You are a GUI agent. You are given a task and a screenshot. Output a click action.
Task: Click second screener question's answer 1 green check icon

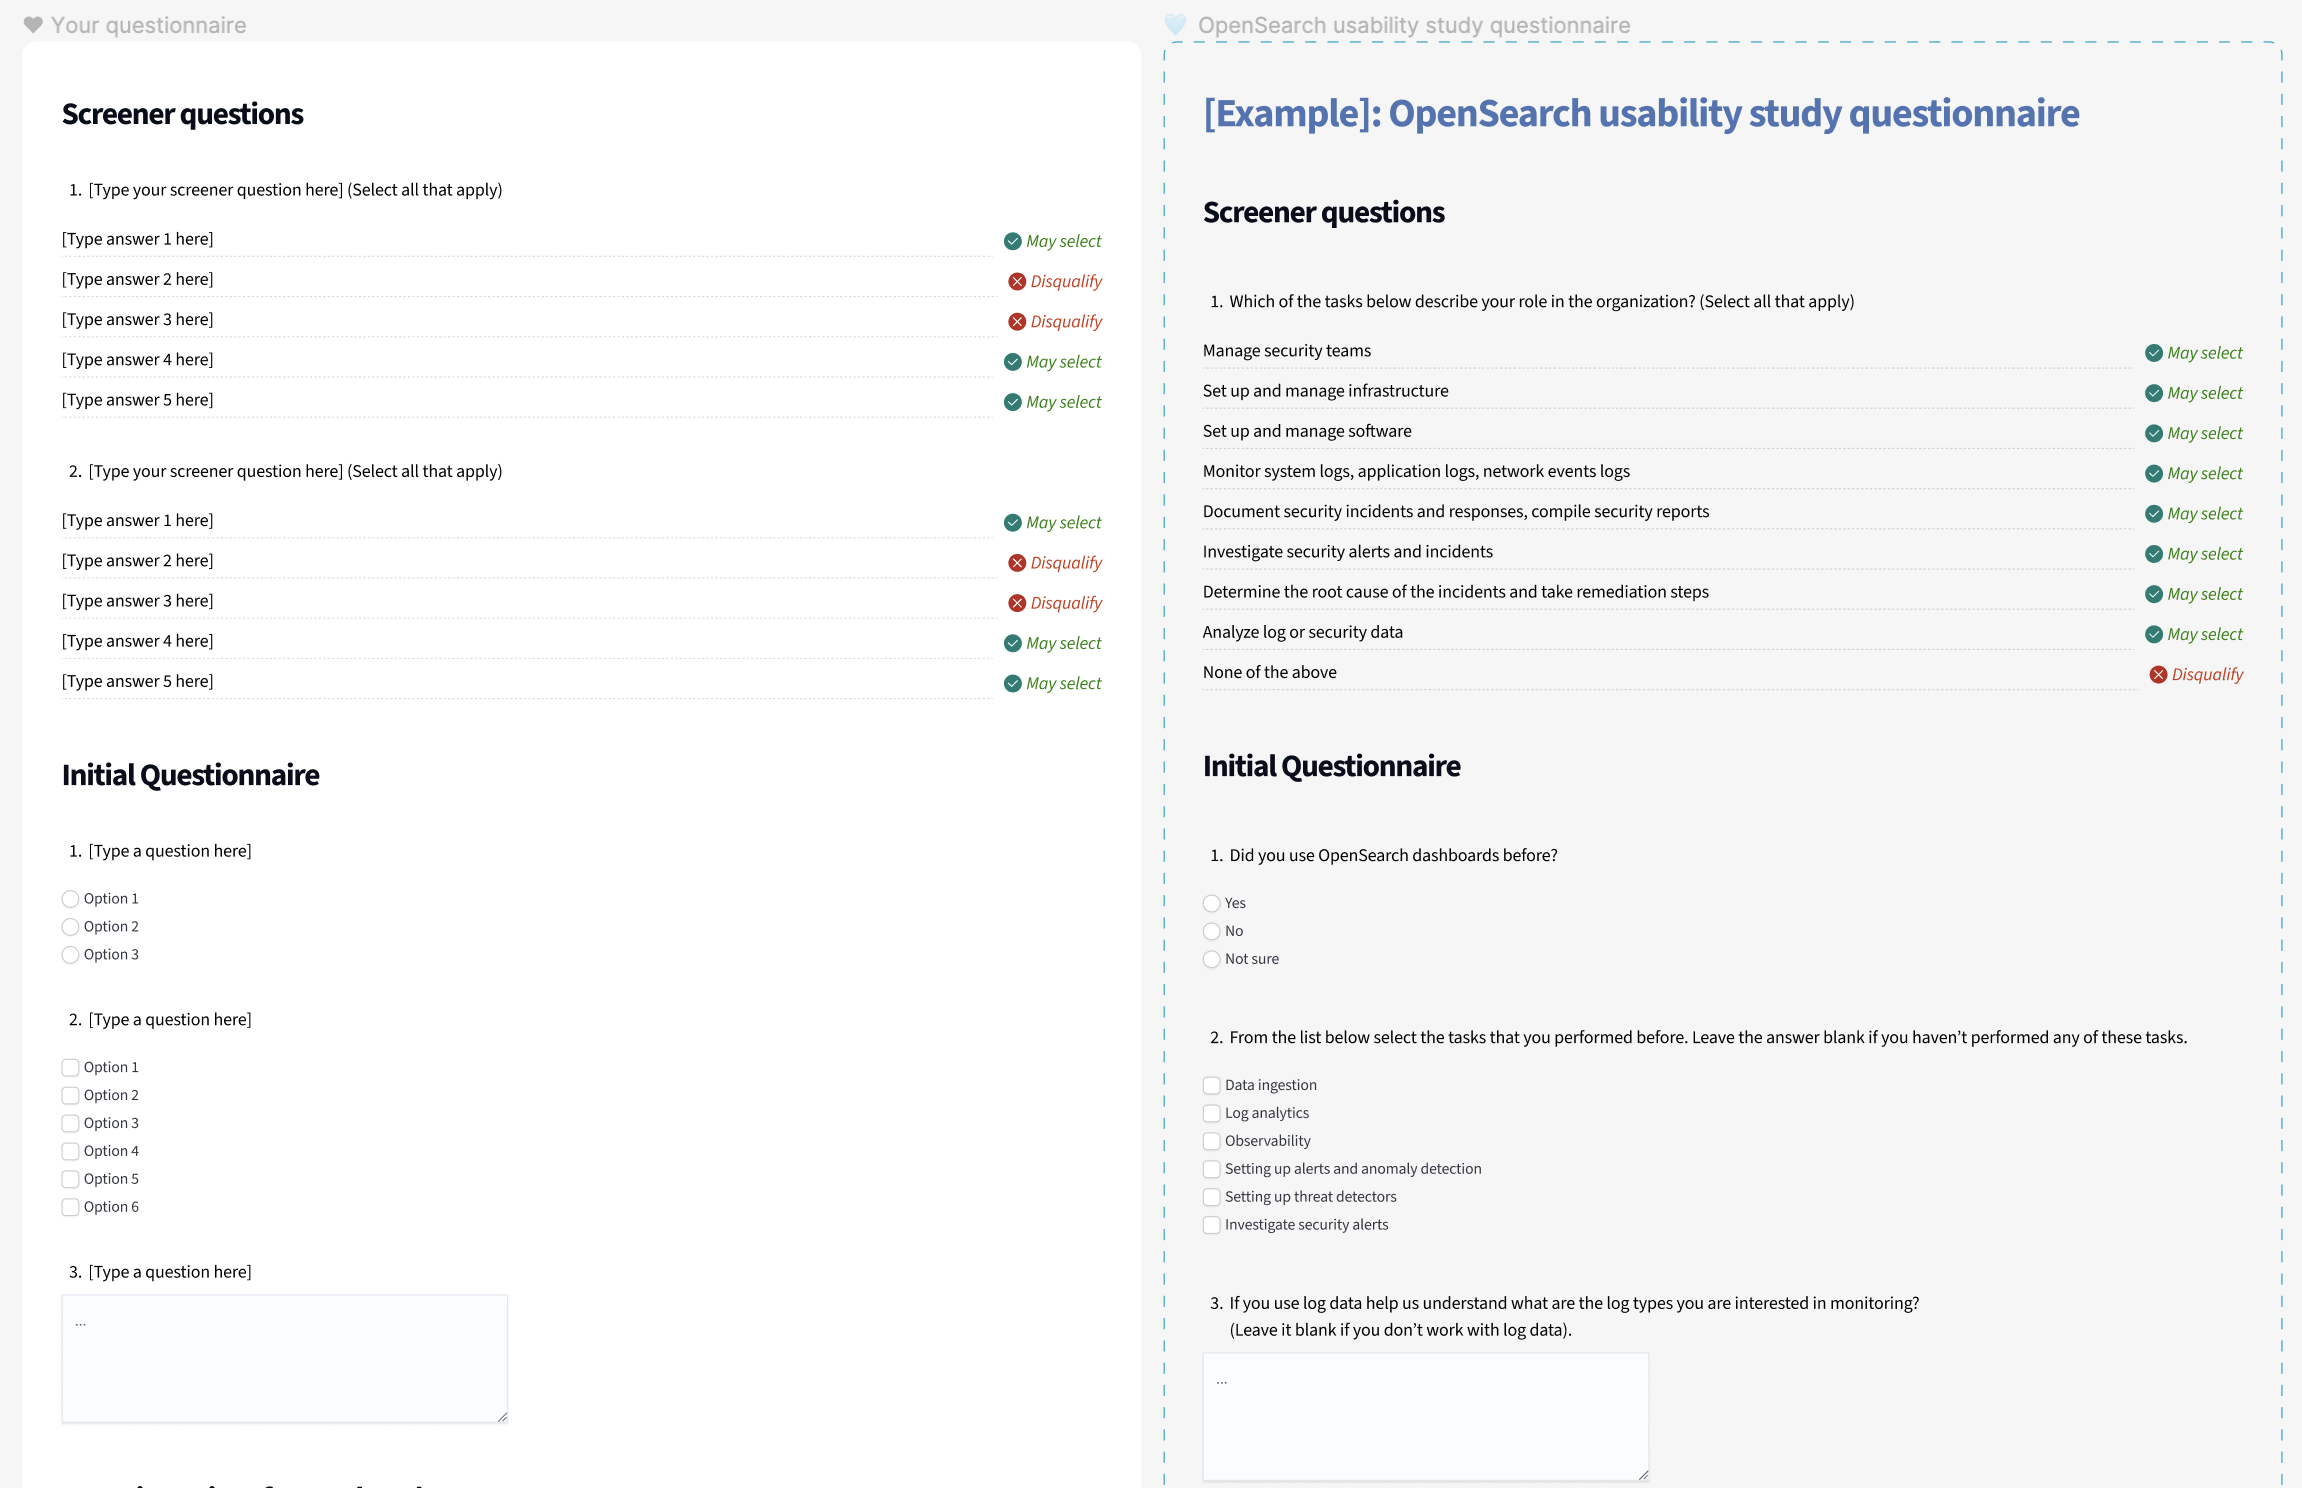(1013, 522)
